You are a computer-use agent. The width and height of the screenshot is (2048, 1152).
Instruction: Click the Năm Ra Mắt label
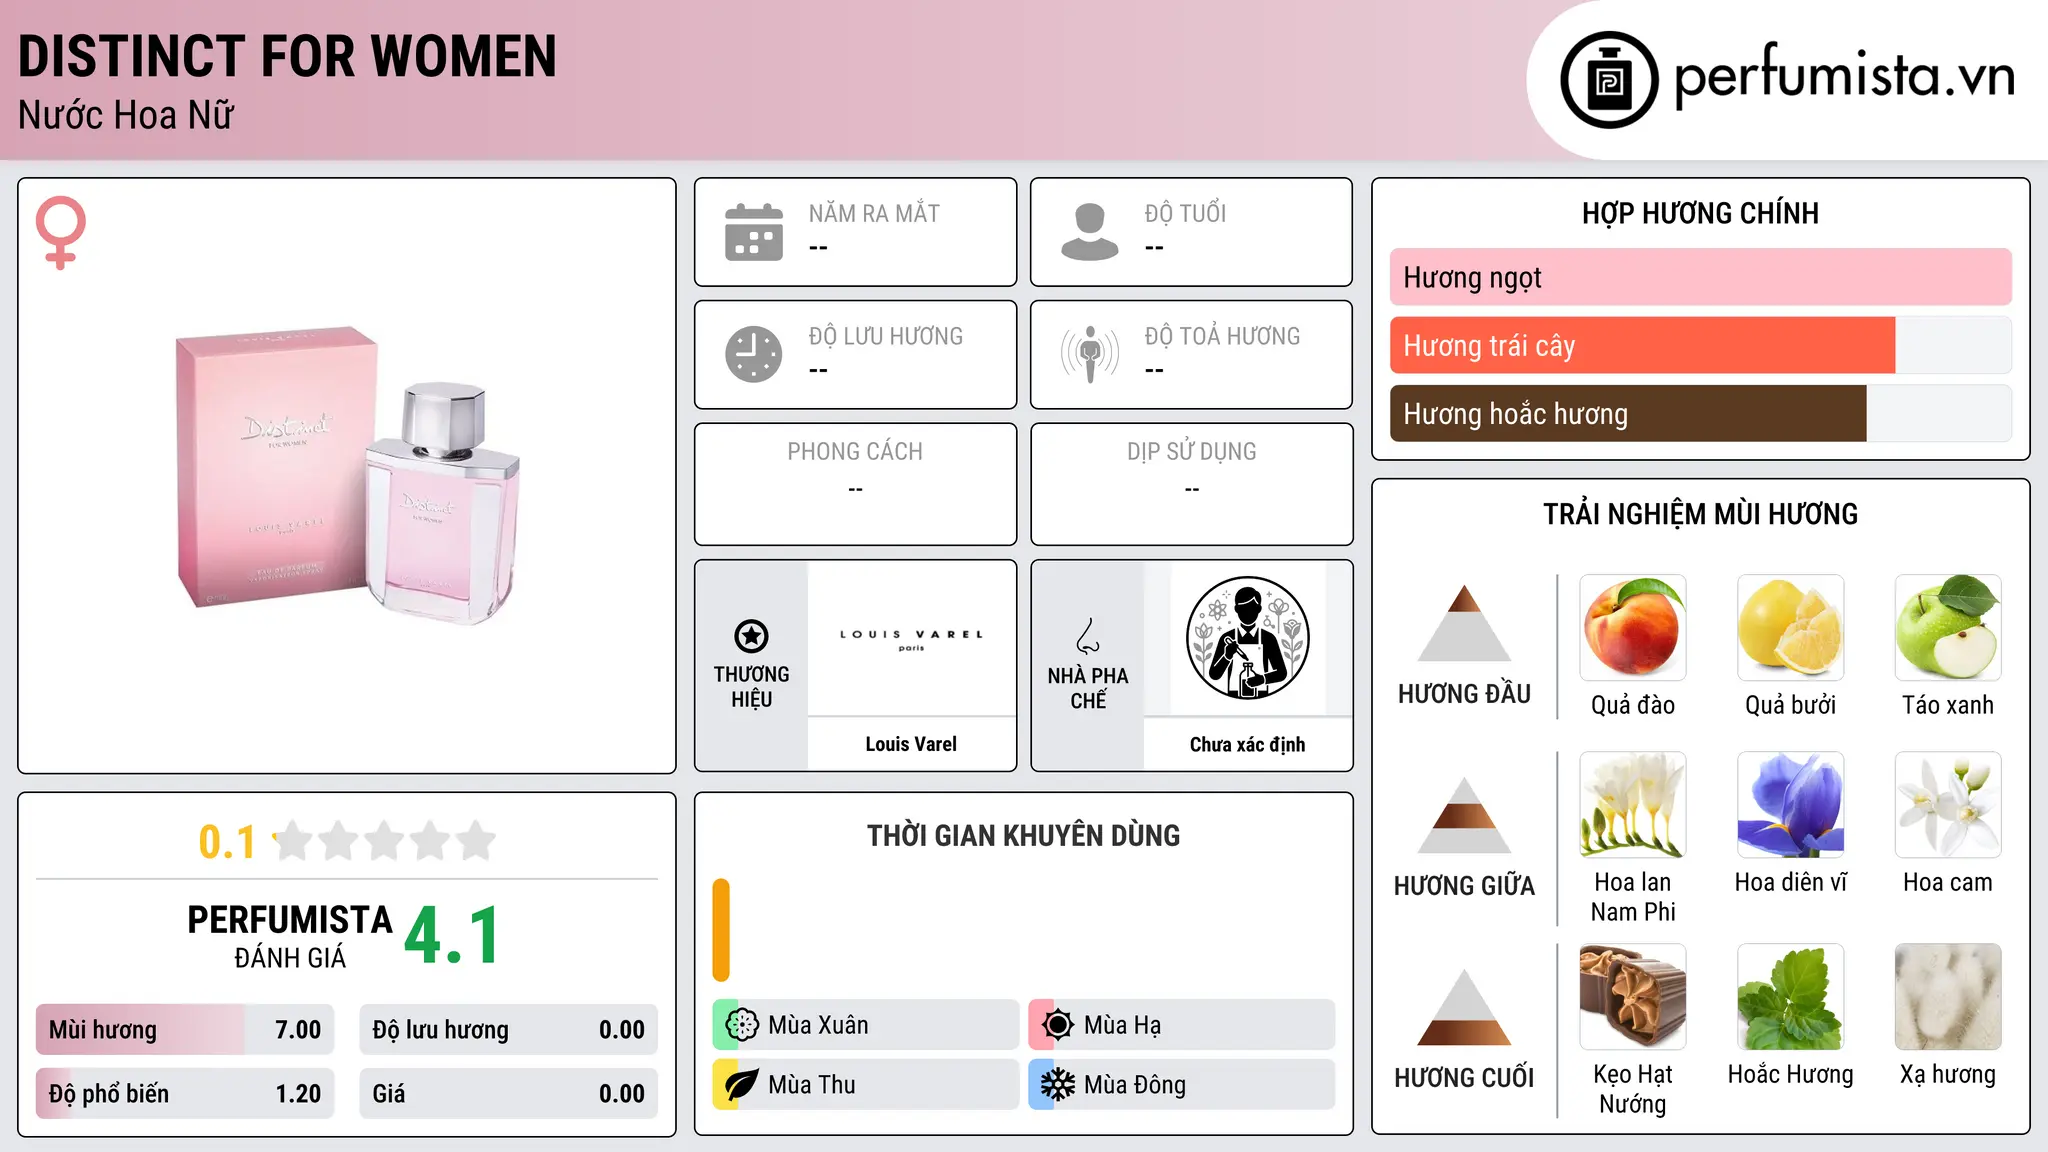tap(874, 213)
